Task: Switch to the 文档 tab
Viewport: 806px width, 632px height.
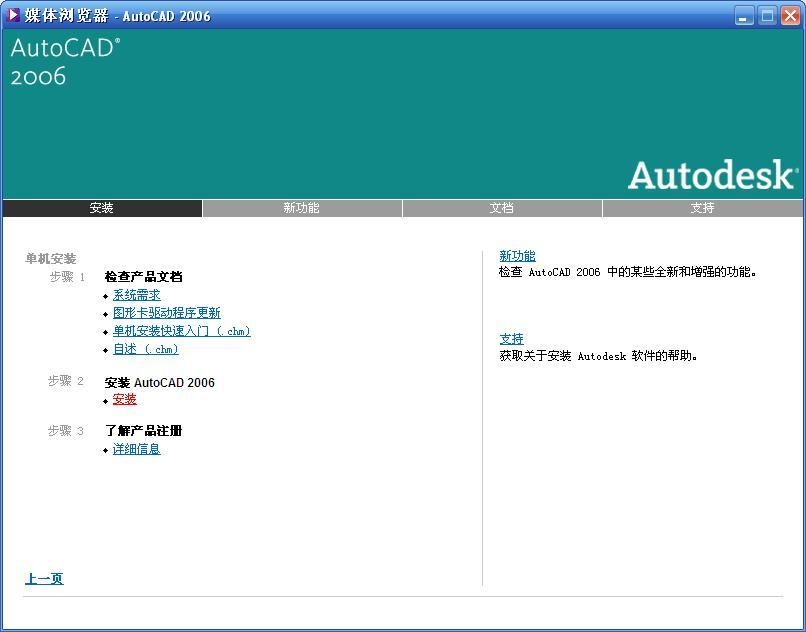Action: 502,208
